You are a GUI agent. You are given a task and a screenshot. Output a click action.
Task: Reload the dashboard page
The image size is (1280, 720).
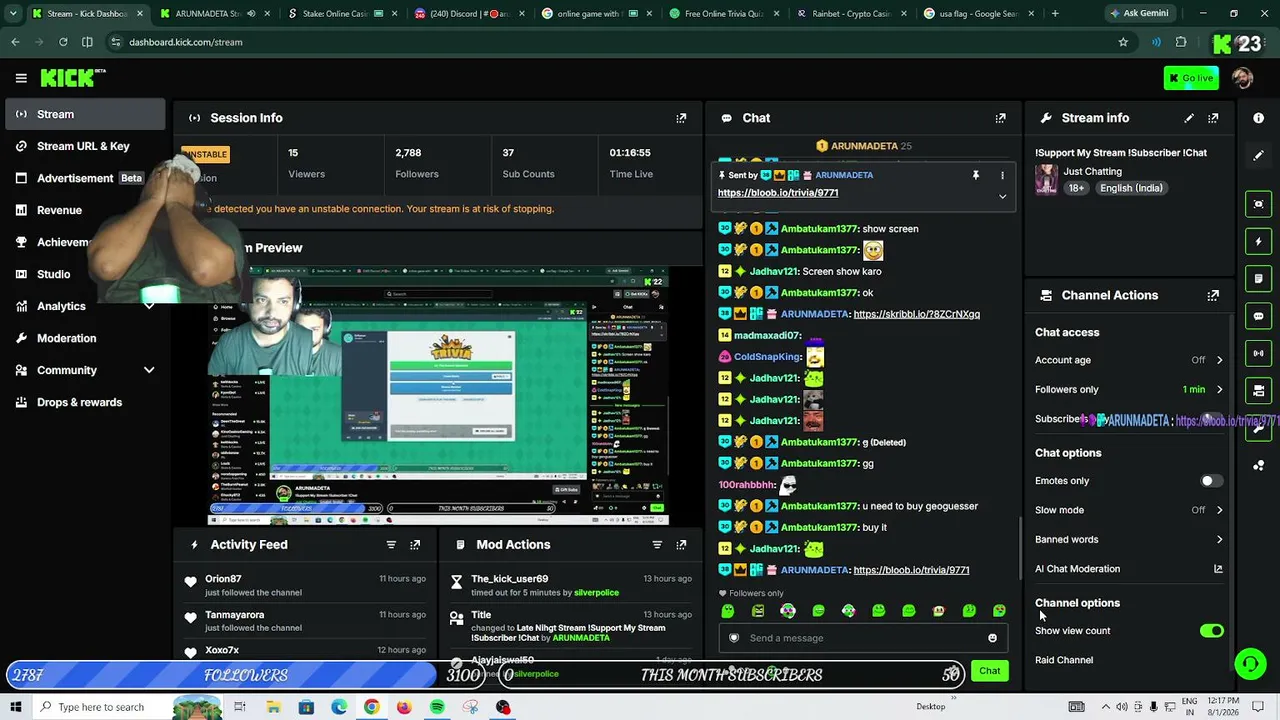tap(63, 42)
